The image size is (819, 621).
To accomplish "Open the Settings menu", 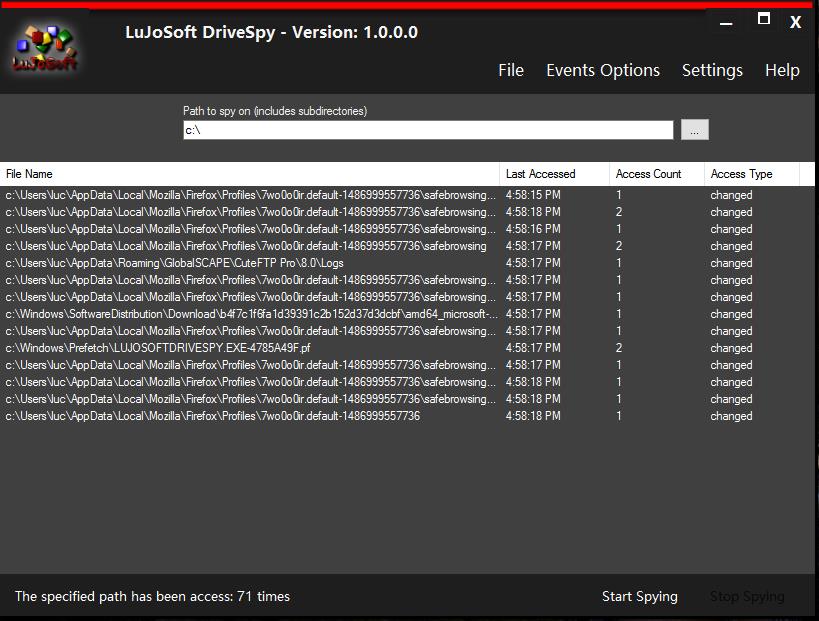I will (712, 70).
